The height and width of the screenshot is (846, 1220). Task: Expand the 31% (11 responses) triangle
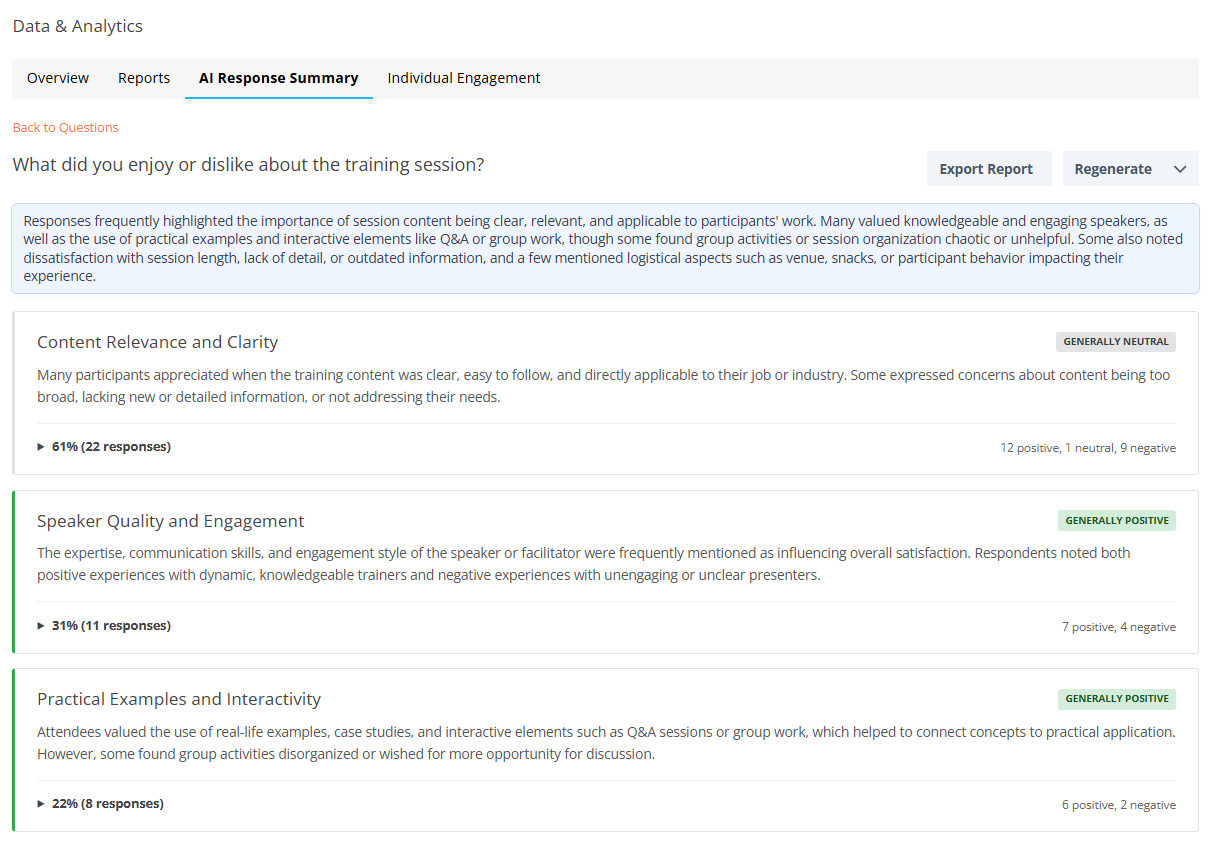tap(41, 626)
